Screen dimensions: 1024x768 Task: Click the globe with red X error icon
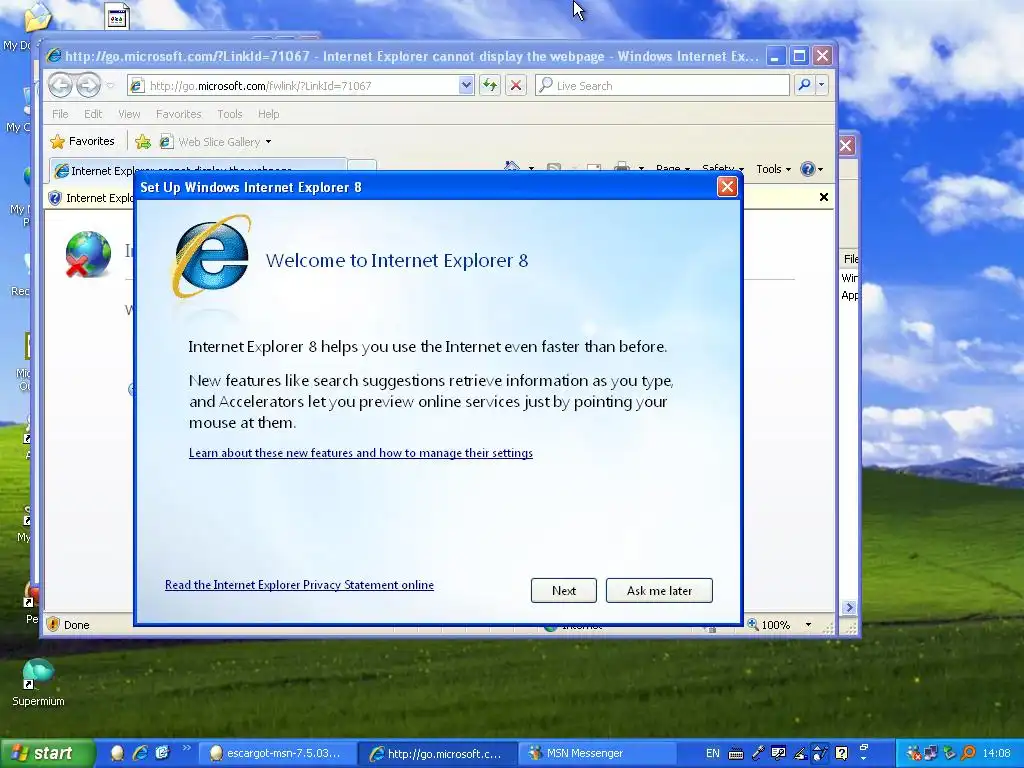click(88, 253)
